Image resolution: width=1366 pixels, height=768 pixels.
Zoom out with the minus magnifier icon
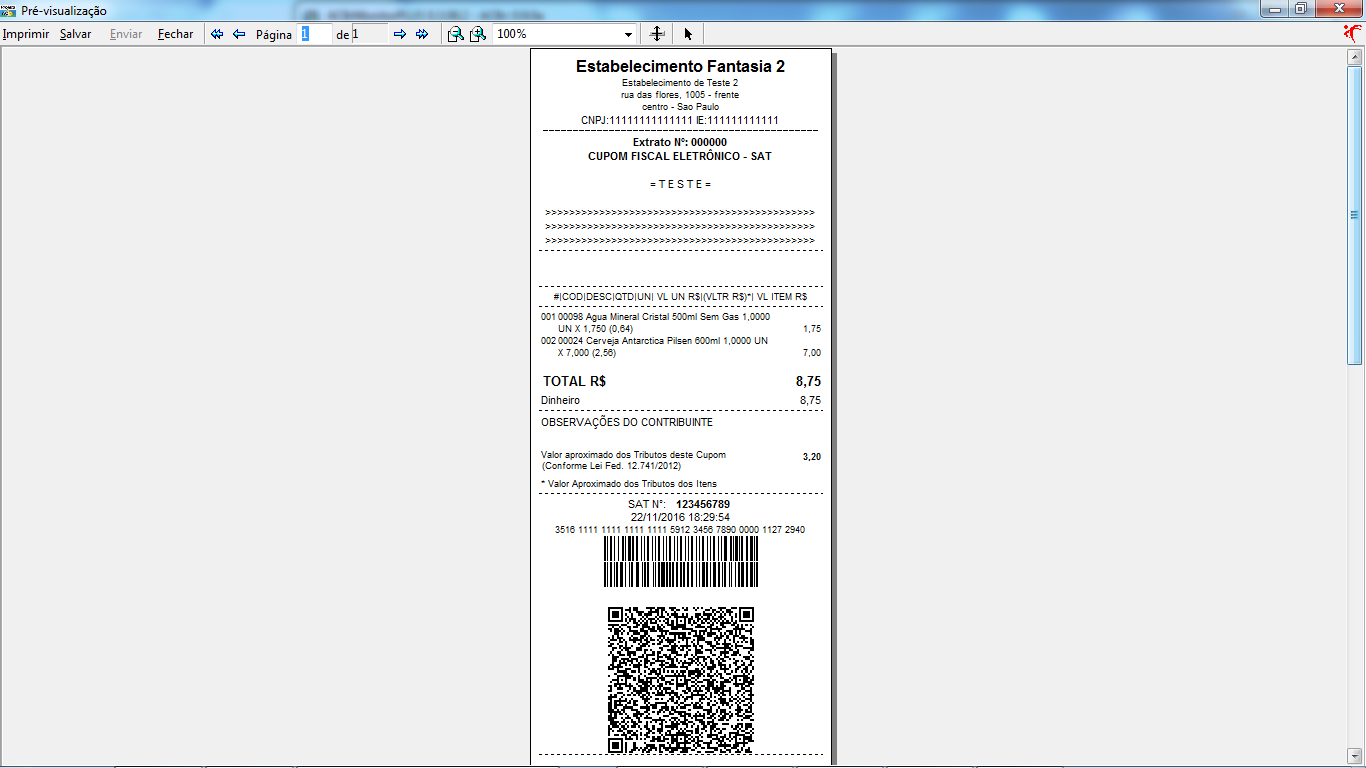pyautogui.click(x=455, y=34)
